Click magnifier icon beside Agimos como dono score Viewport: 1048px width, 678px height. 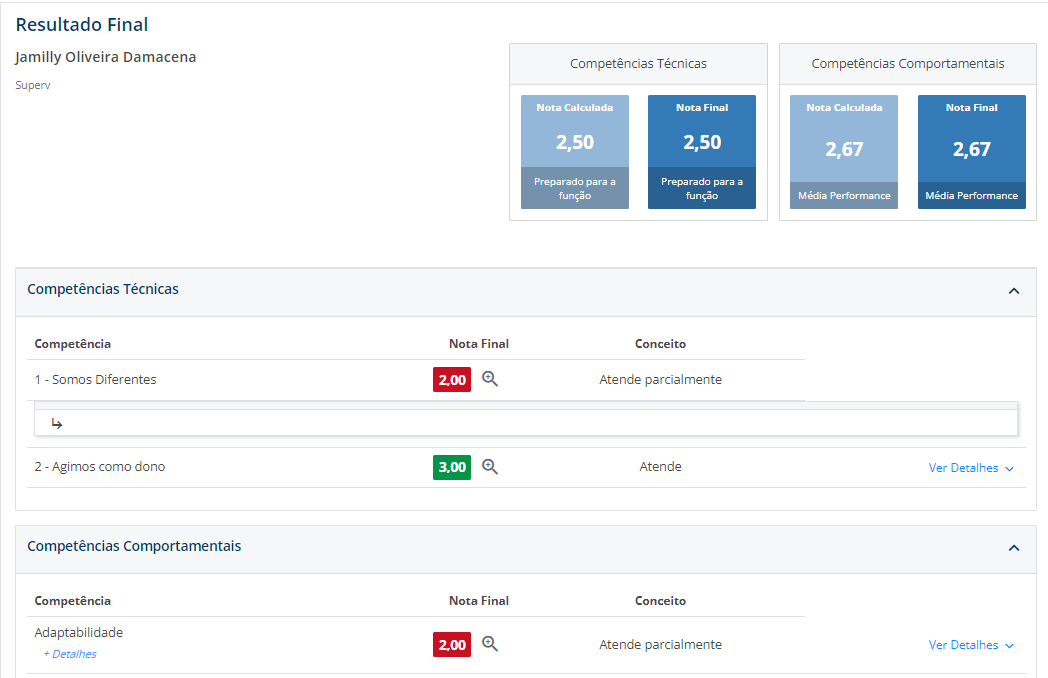coord(490,466)
